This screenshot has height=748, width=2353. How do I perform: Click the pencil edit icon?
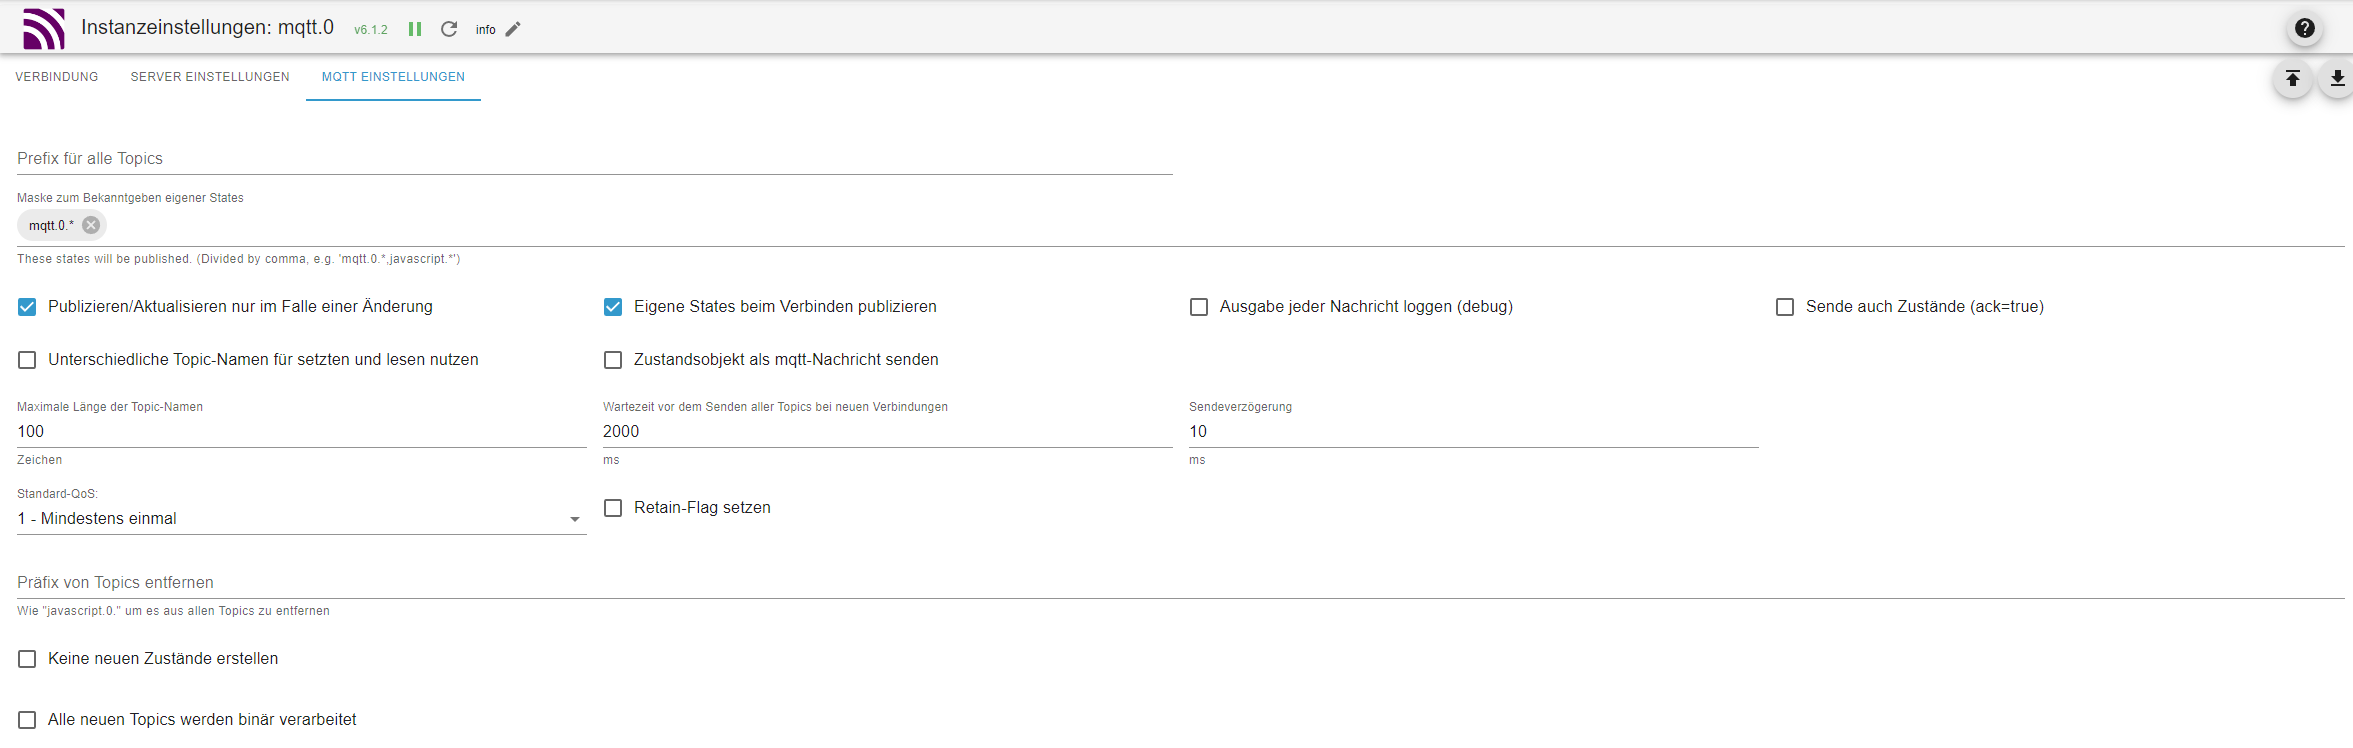click(x=513, y=29)
